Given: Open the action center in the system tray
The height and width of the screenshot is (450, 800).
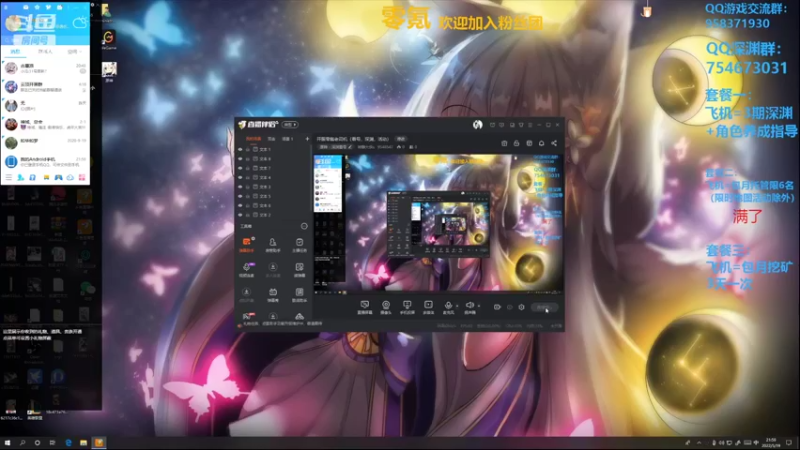Looking at the screenshot, I should pos(790,443).
